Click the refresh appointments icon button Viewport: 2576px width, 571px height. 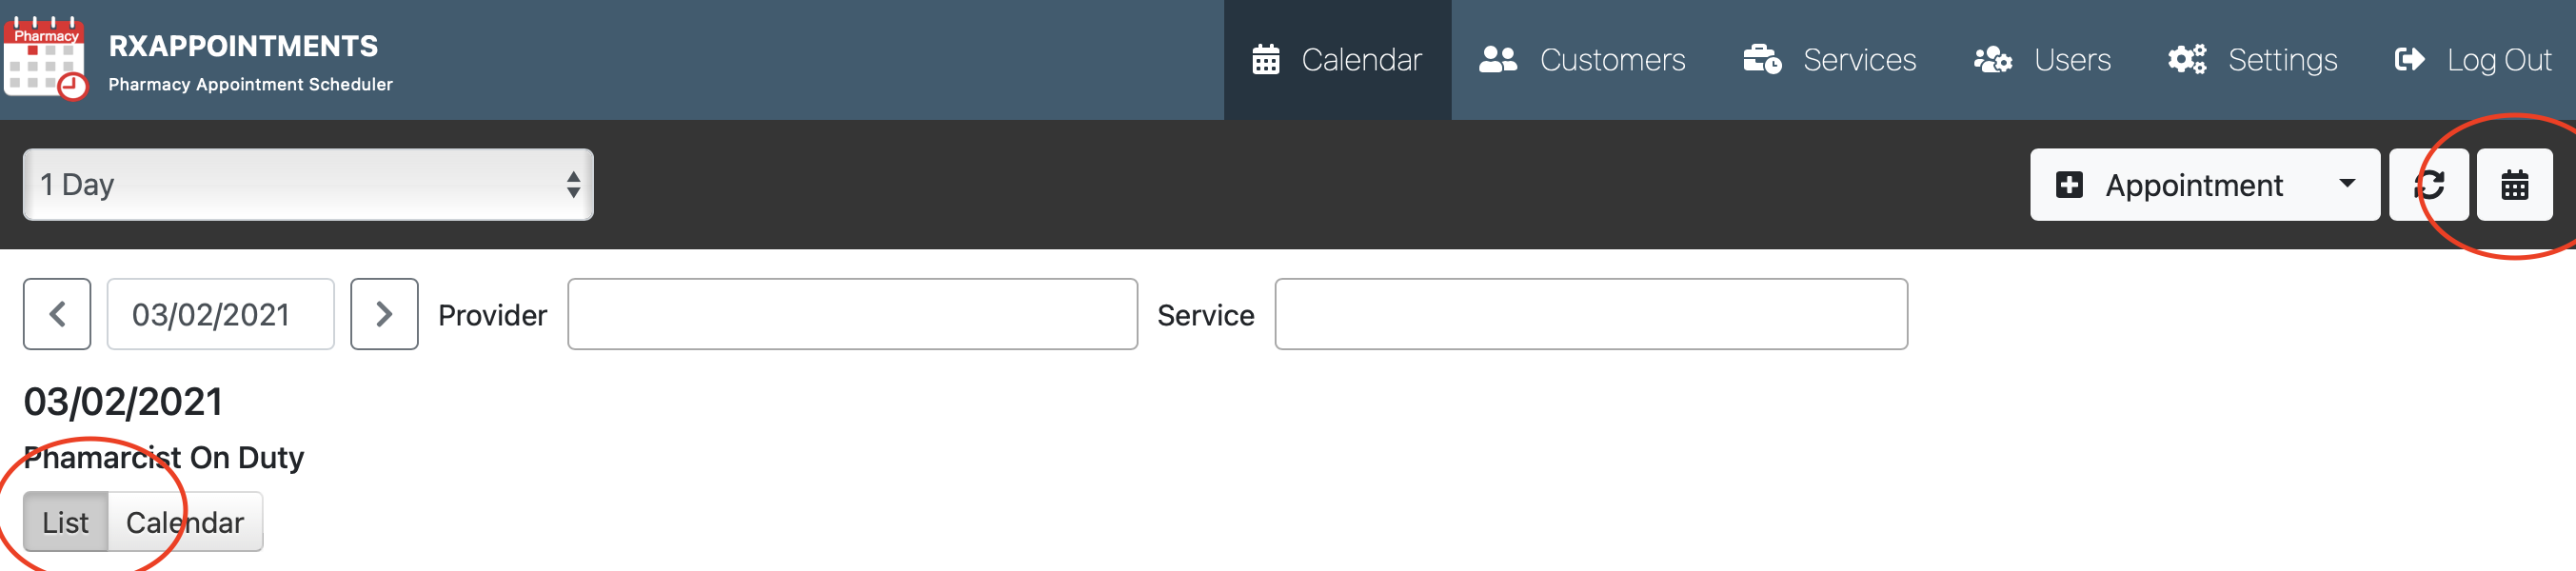click(2429, 185)
